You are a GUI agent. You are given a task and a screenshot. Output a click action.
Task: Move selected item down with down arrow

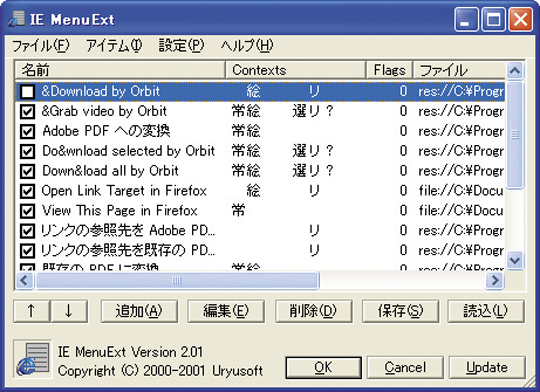click(69, 311)
